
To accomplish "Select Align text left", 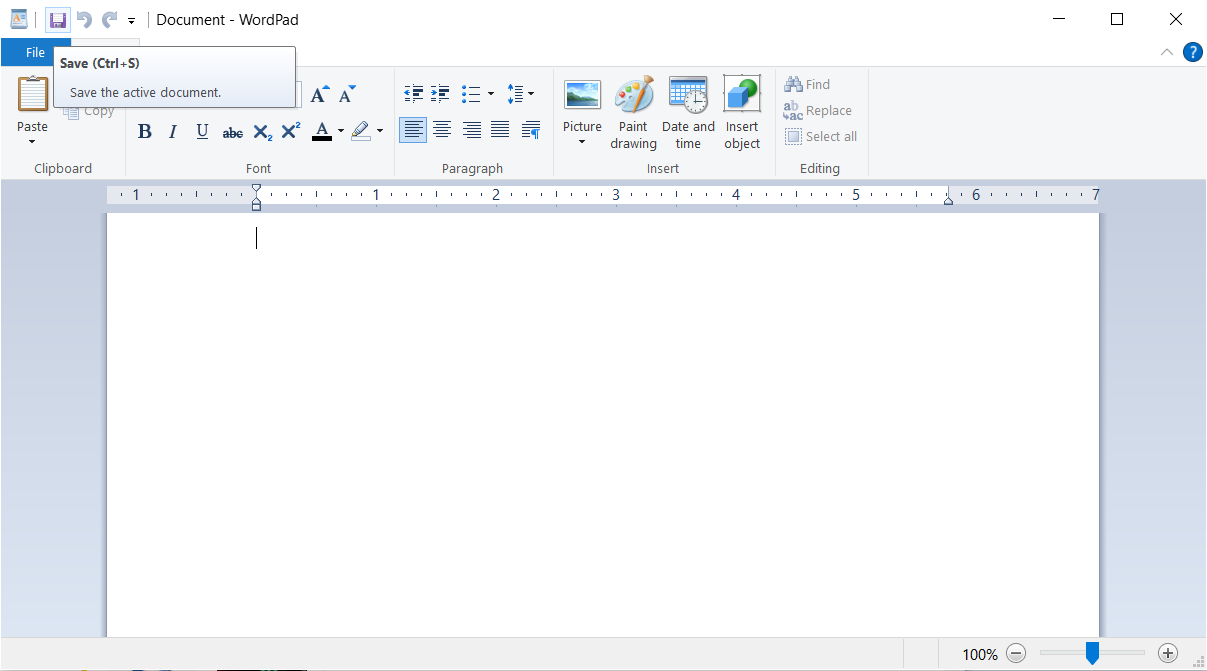I will tap(413, 130).
